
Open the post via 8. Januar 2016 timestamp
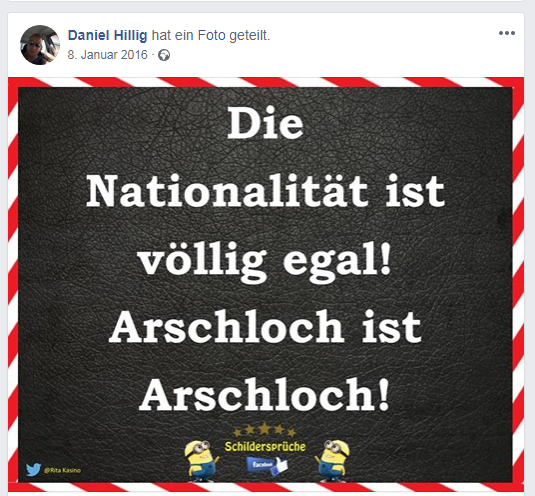[x=107, y=55]
